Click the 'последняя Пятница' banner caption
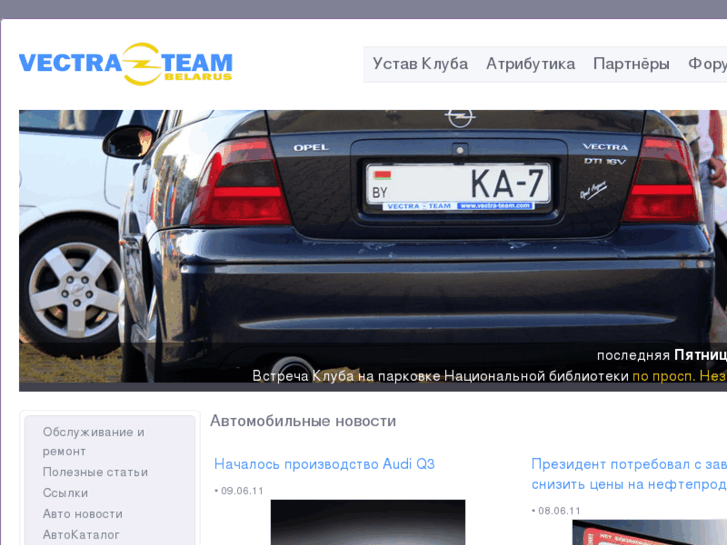Viewport: 727px width, 545px height. [x=661, y=355]
